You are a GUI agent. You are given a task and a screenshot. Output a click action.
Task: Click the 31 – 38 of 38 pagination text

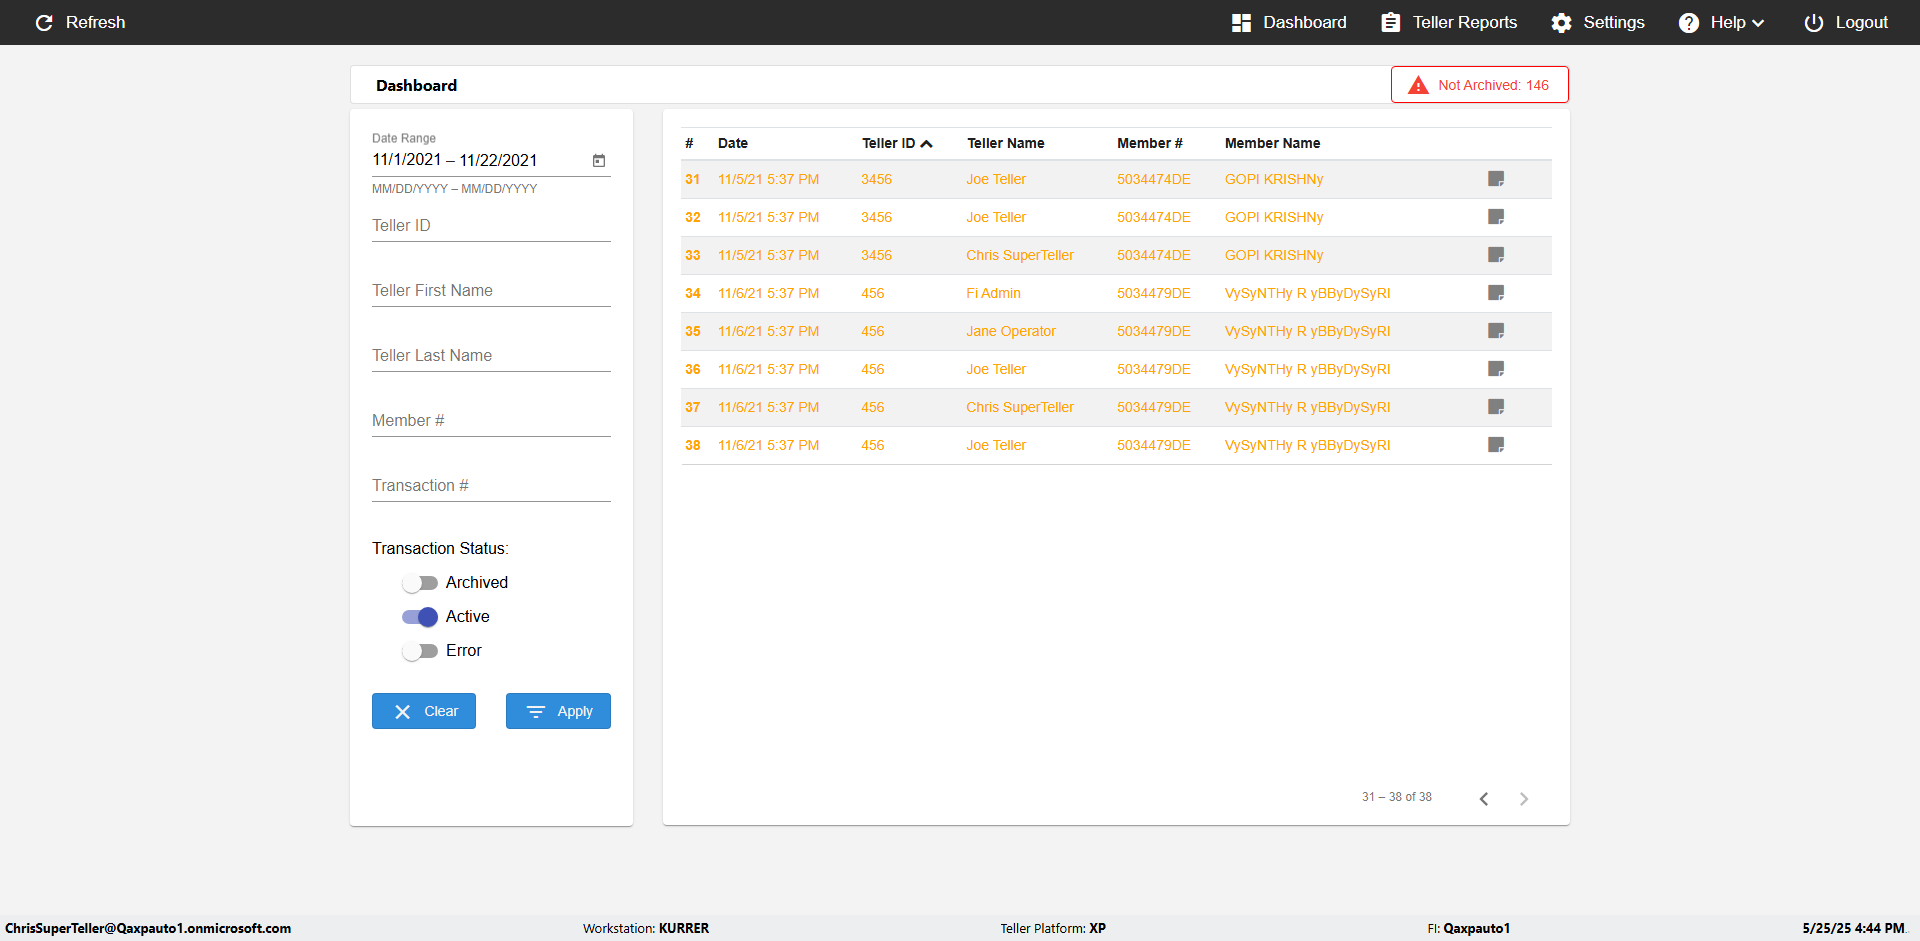click(1396, 797)
